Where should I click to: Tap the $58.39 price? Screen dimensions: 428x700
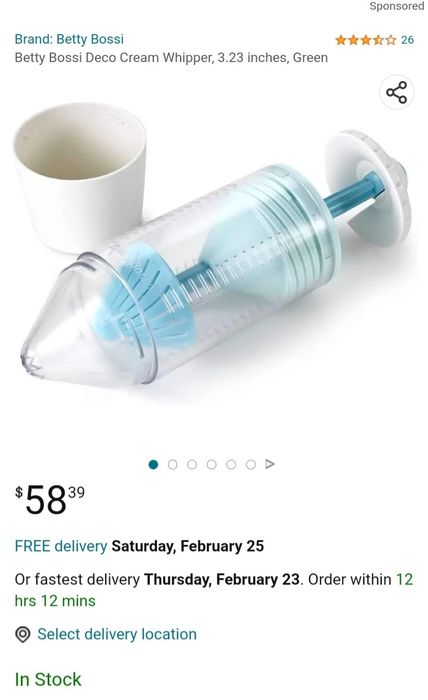click(x=50, y=500)
